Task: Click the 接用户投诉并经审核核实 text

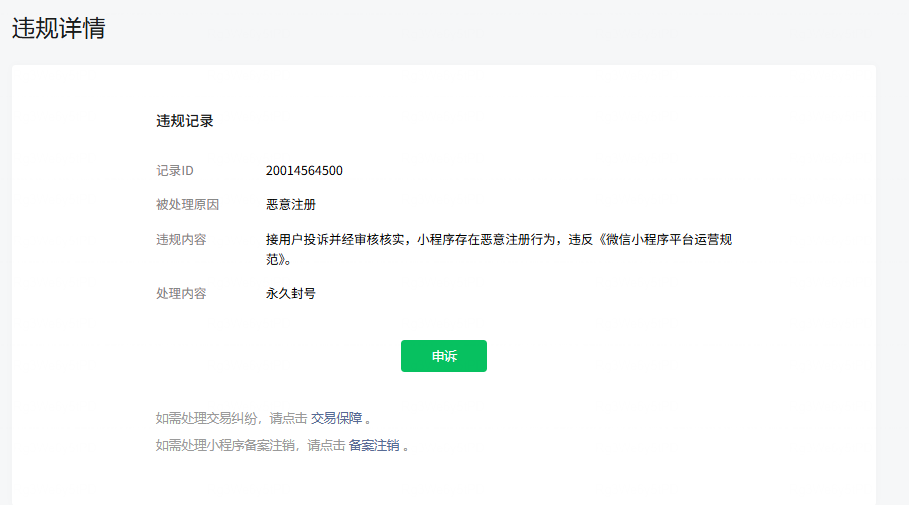Action: (x=335, y=239)
